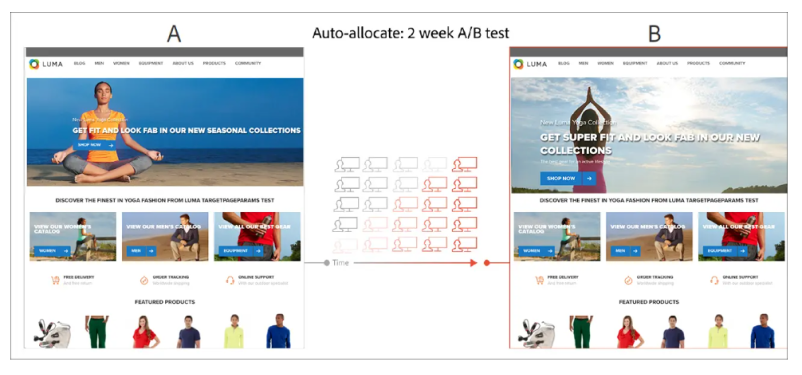Image resolution: width=802 pixels, height=375 pixels.
Task: Select the white gear product on page A
Action: point(52,334)
